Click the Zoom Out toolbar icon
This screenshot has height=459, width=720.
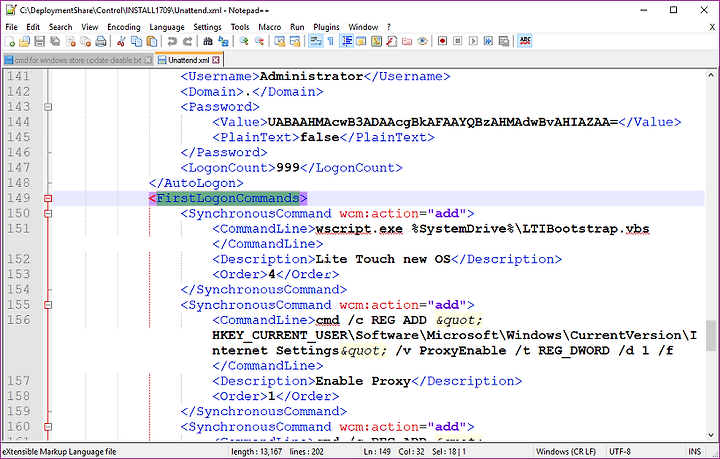259,41
